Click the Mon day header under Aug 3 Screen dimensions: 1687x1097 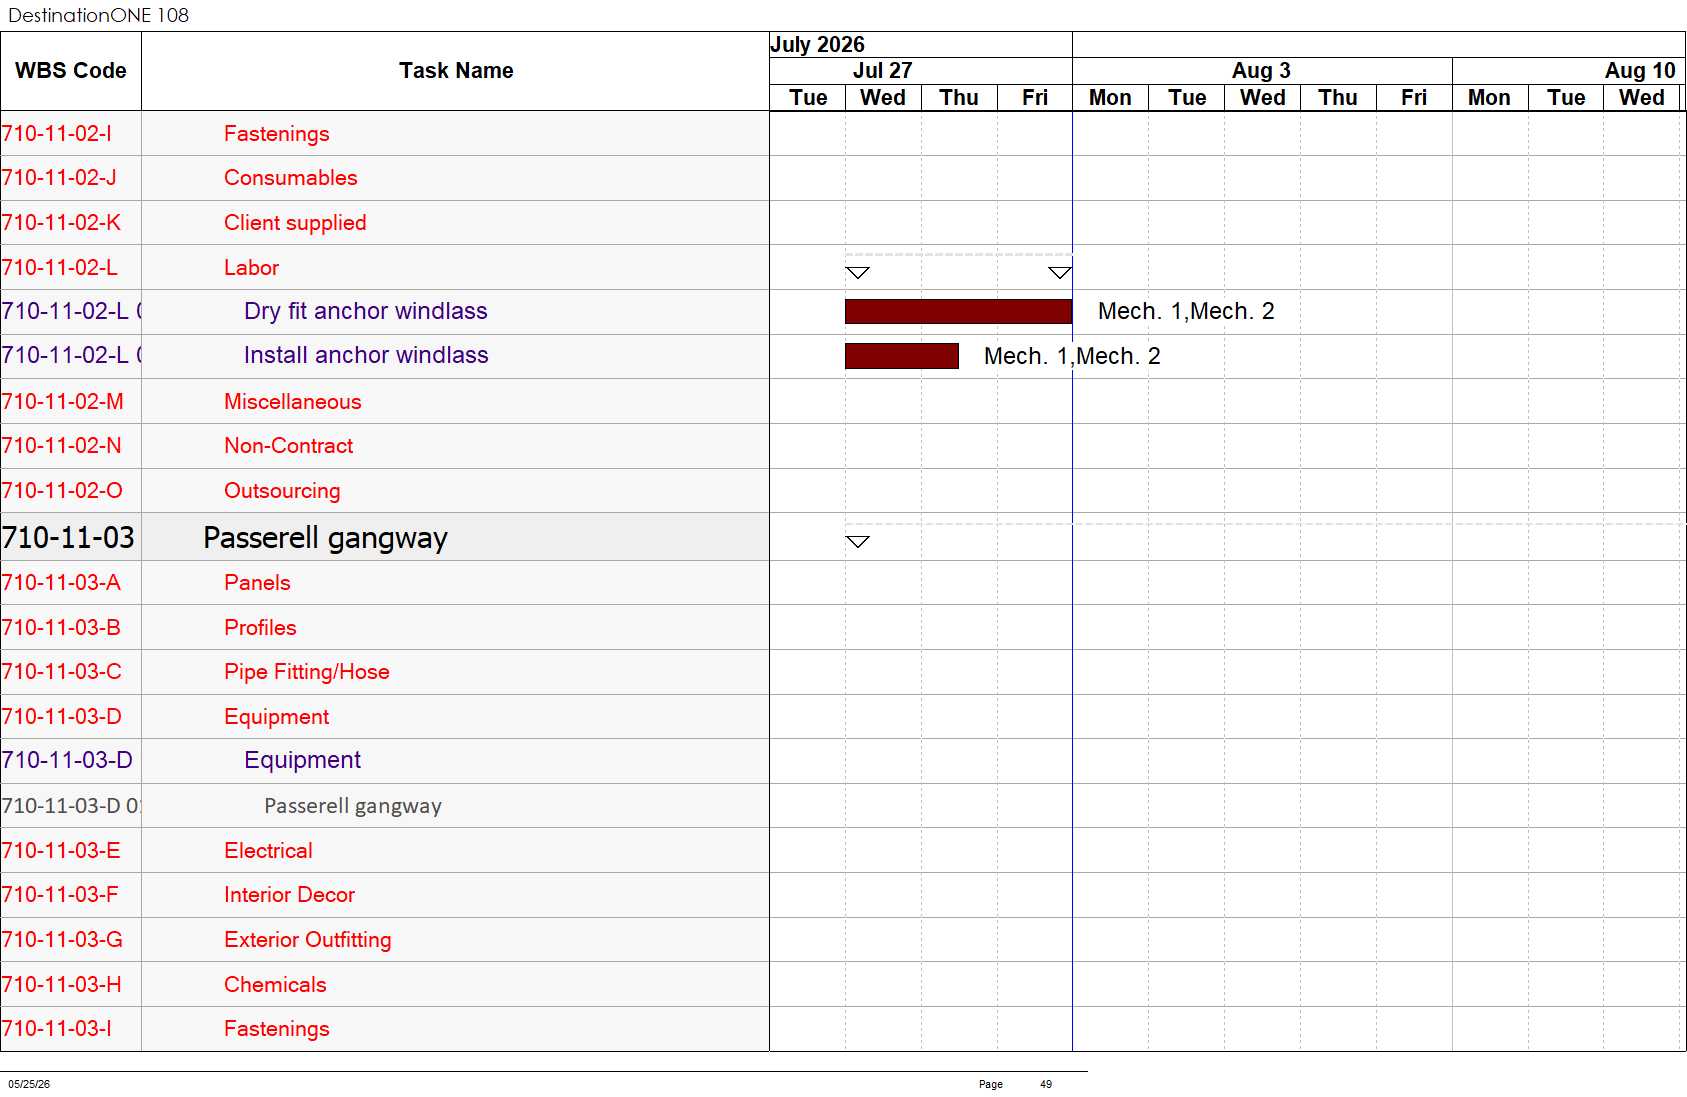pyautogui.click(x=1110, y=98)
